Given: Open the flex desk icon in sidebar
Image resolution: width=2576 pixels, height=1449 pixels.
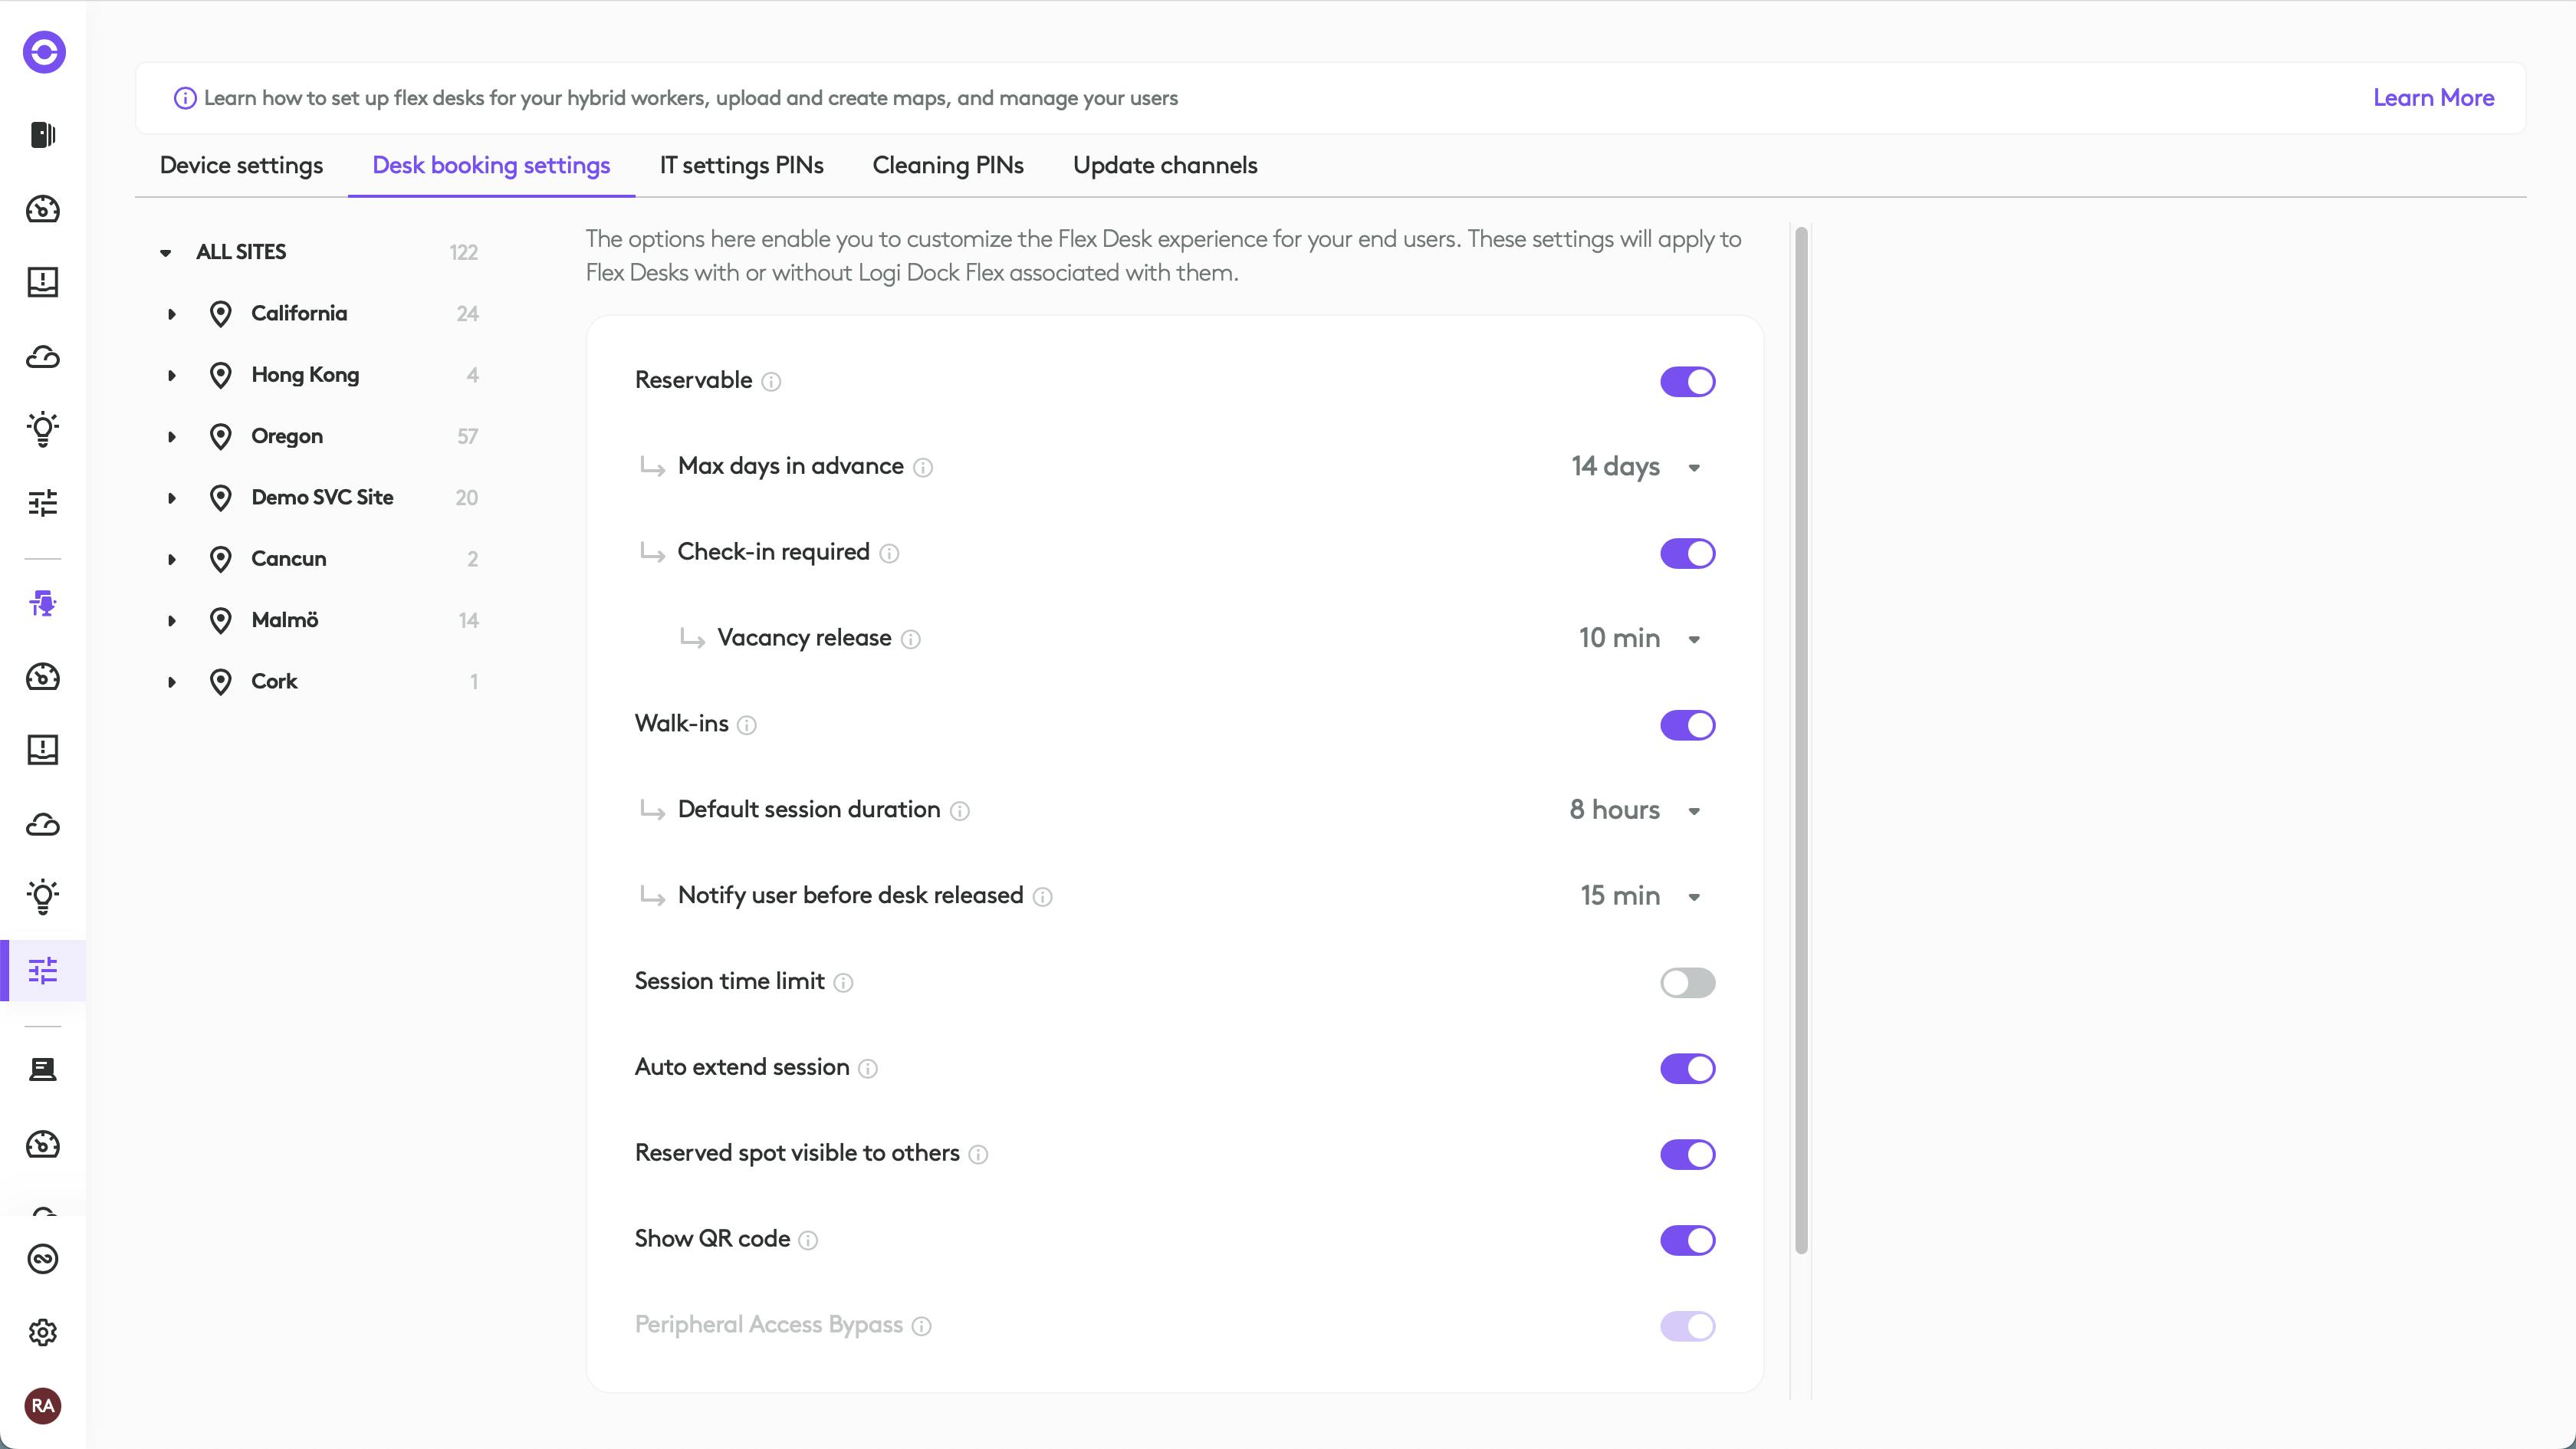Looking at the screenshot, I should pyautogui.click(x=43, y=604).
